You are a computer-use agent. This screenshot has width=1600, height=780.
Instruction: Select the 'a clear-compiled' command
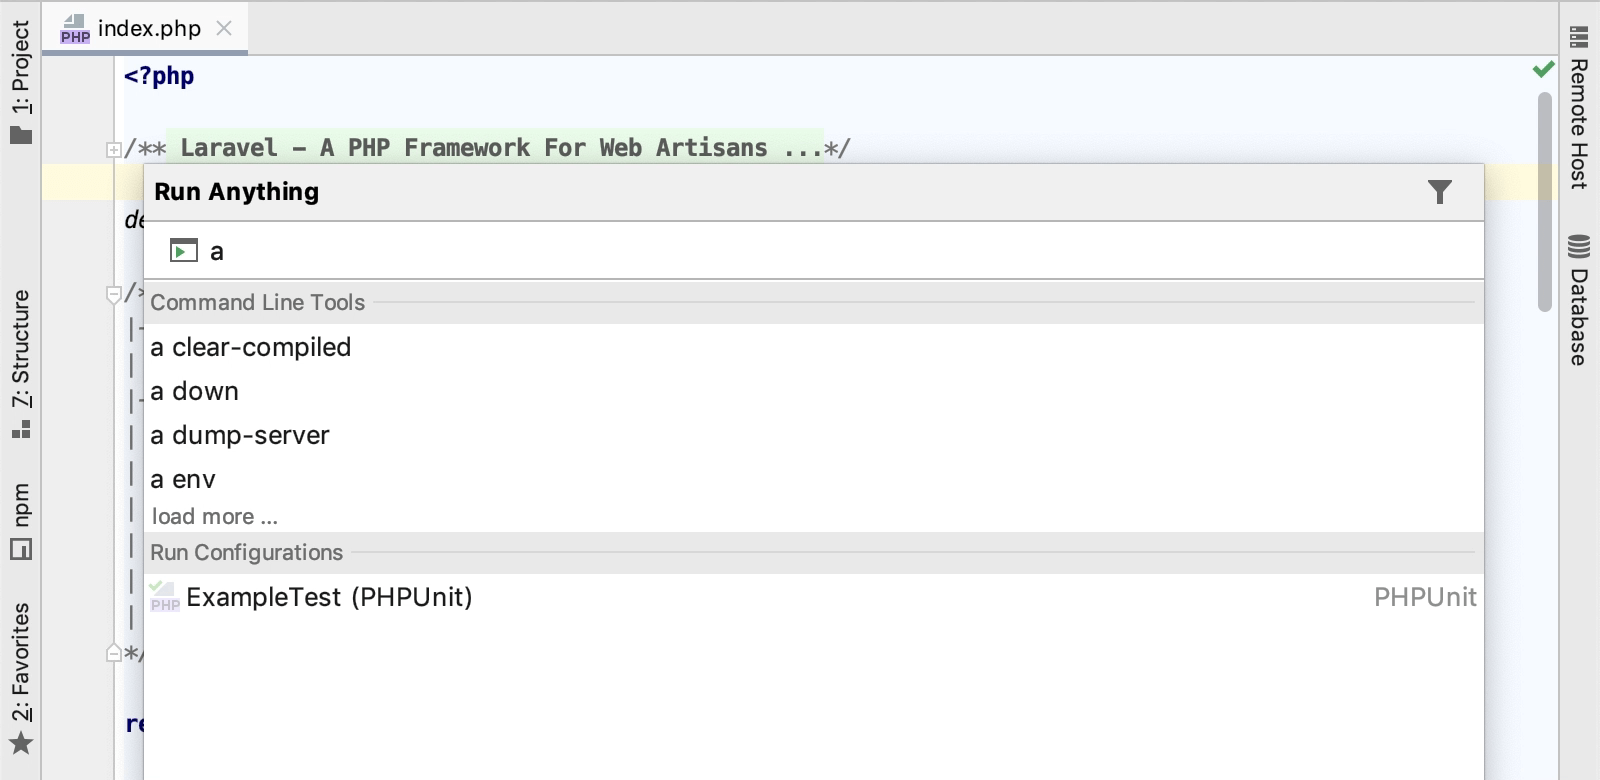click(x=251, y=347)
